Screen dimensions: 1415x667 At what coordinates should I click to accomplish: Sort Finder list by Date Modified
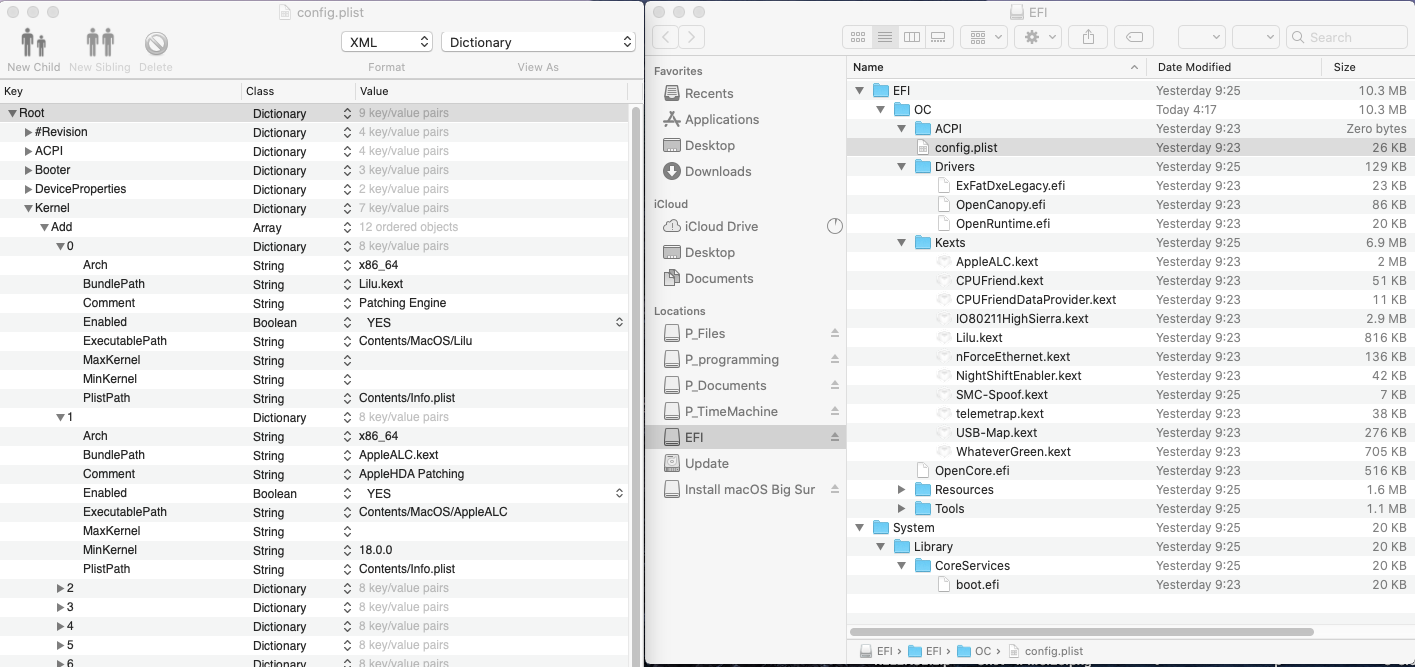[1234, 67]
